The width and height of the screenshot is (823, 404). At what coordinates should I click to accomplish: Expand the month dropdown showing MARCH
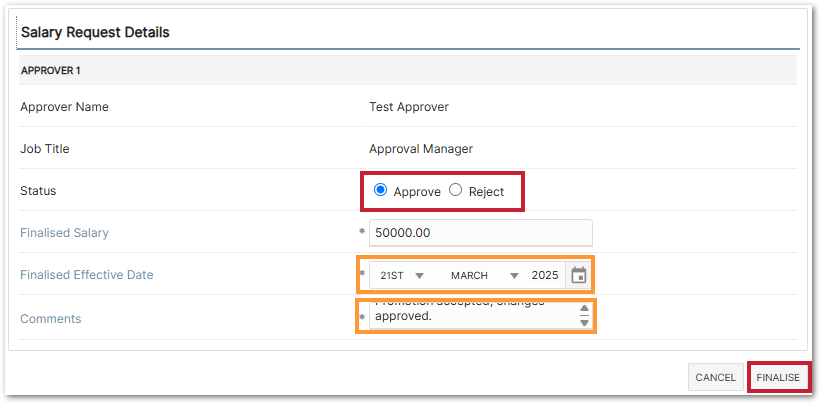(484, 275)
